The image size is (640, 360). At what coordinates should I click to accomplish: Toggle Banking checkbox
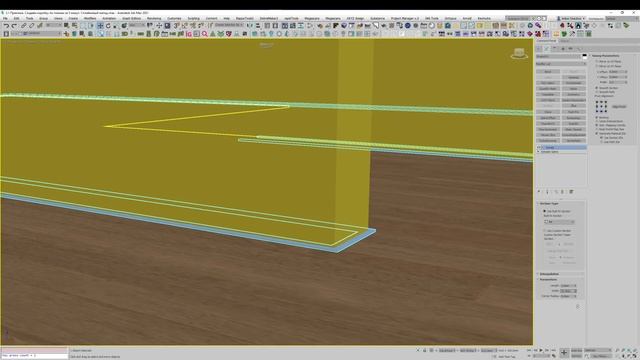pos(597,118)
